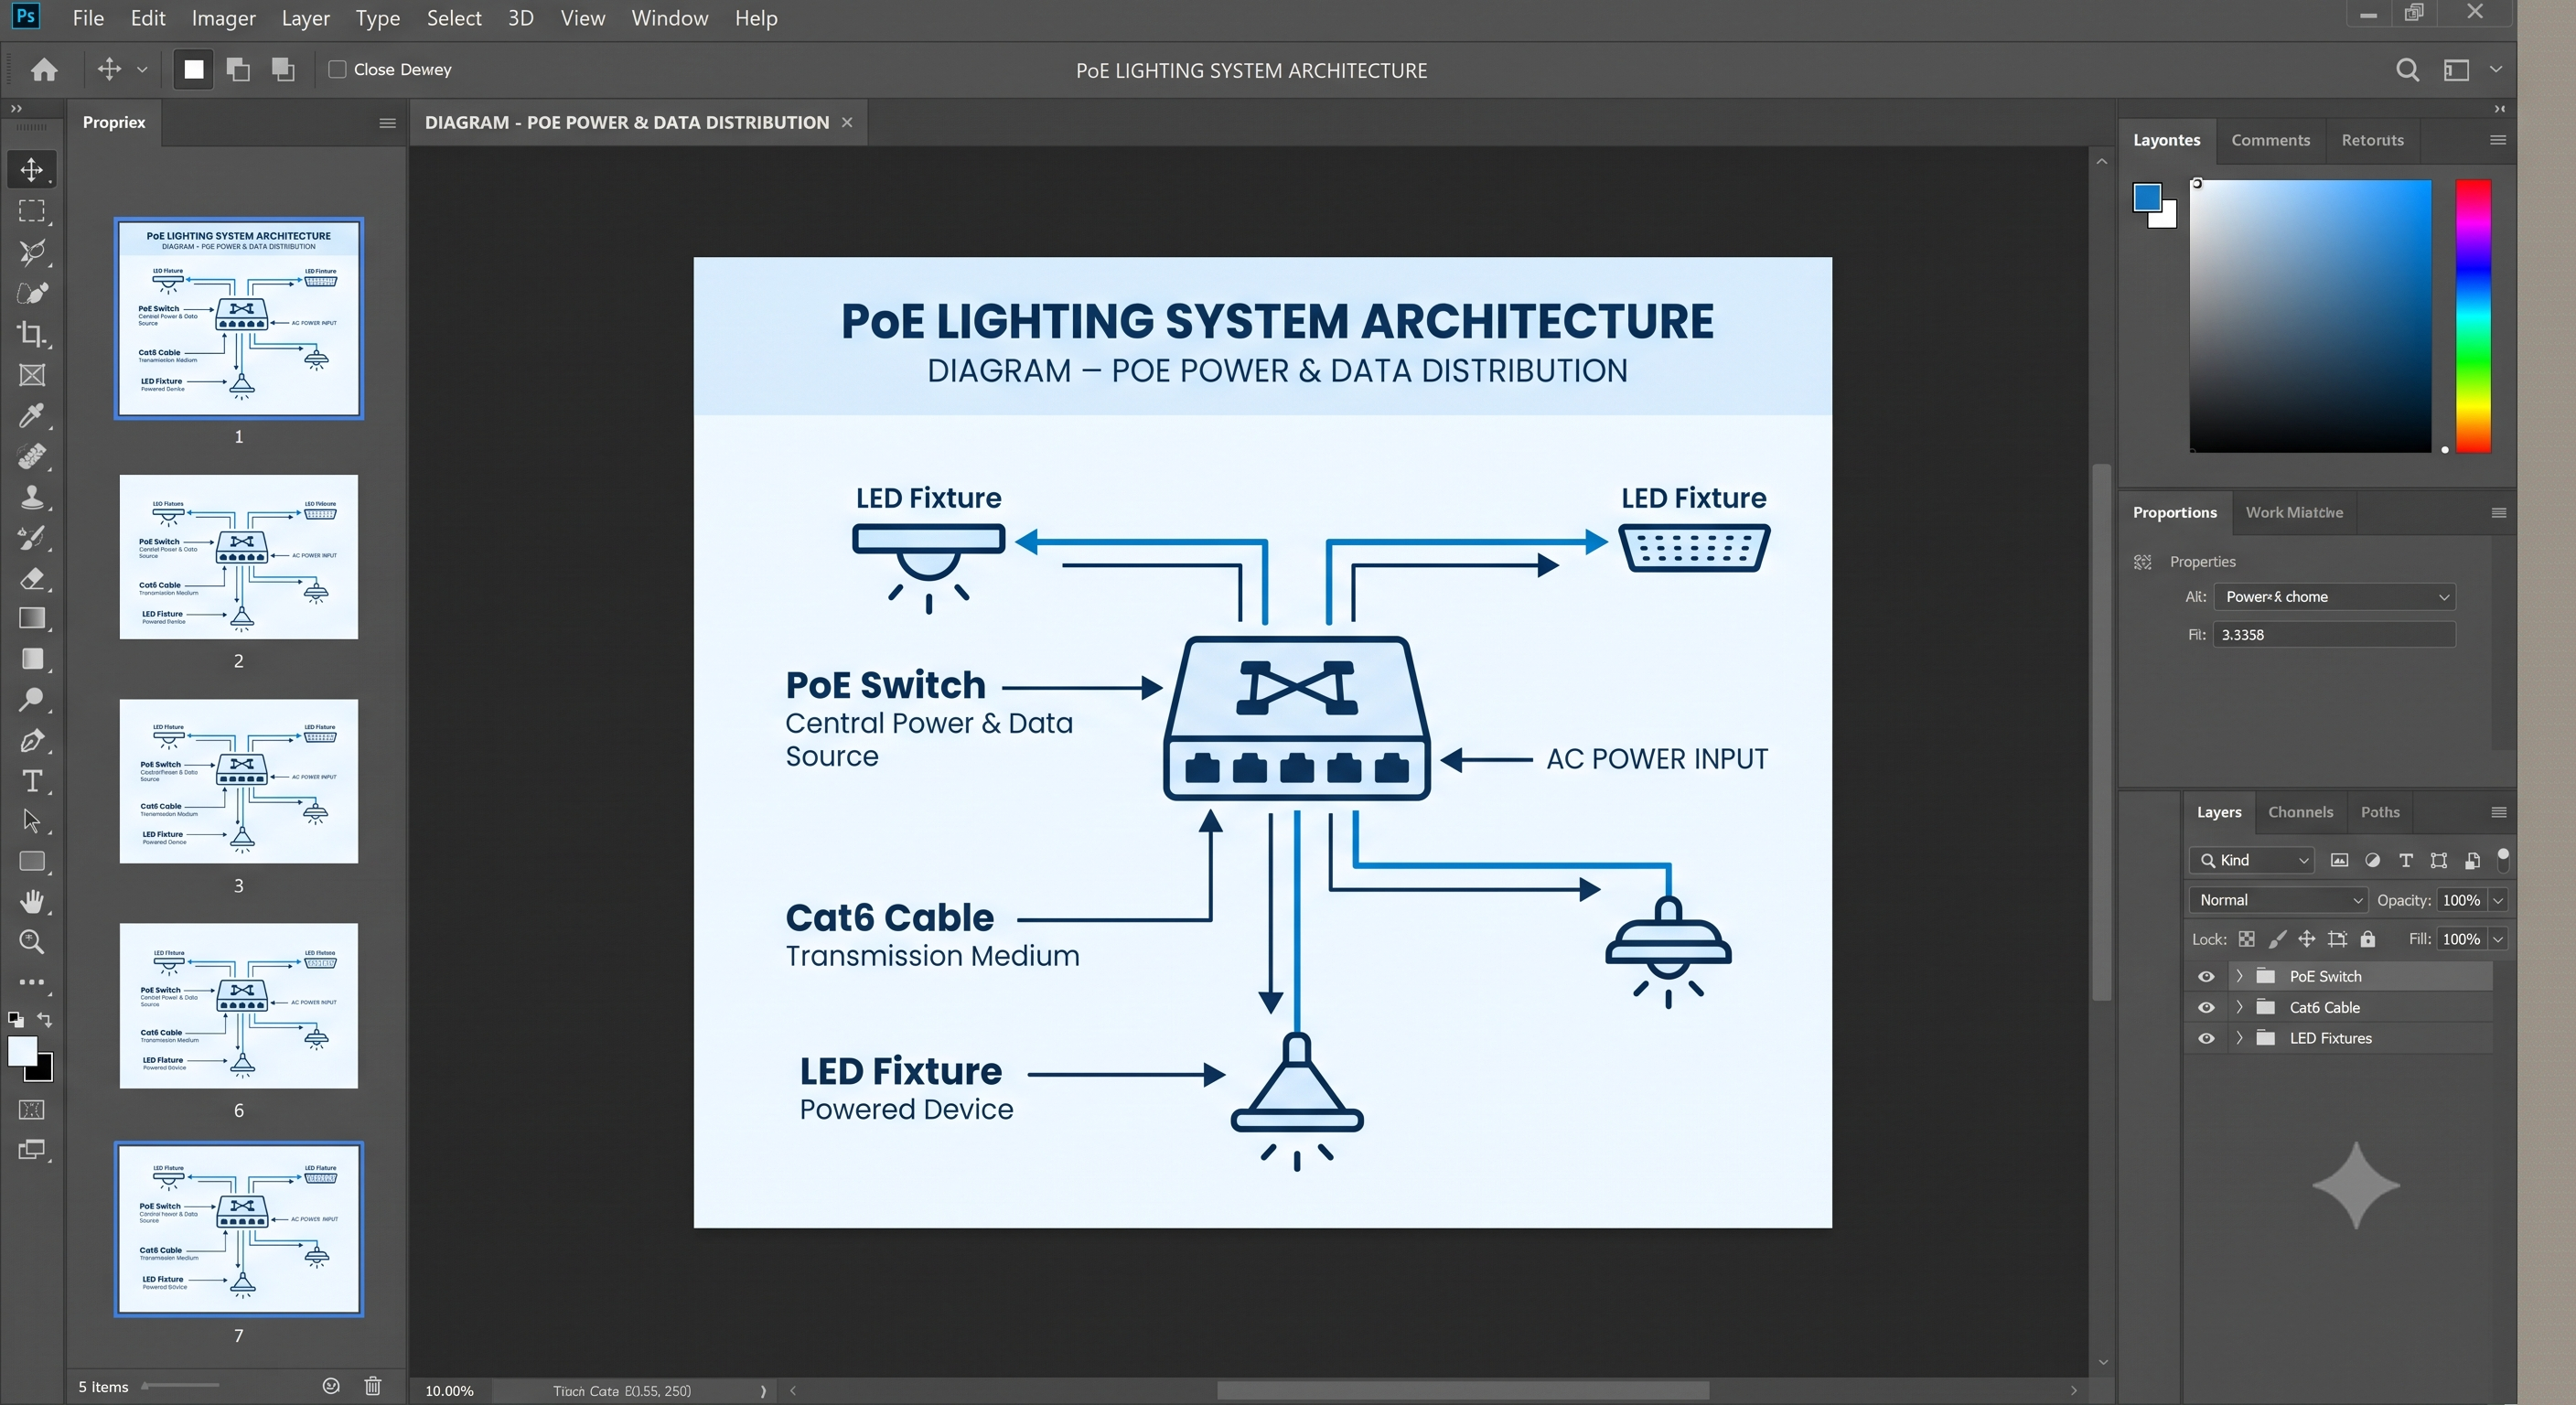Select the Healing Brush tool
Viewport: 2576px width, 1405px height.
32,456
